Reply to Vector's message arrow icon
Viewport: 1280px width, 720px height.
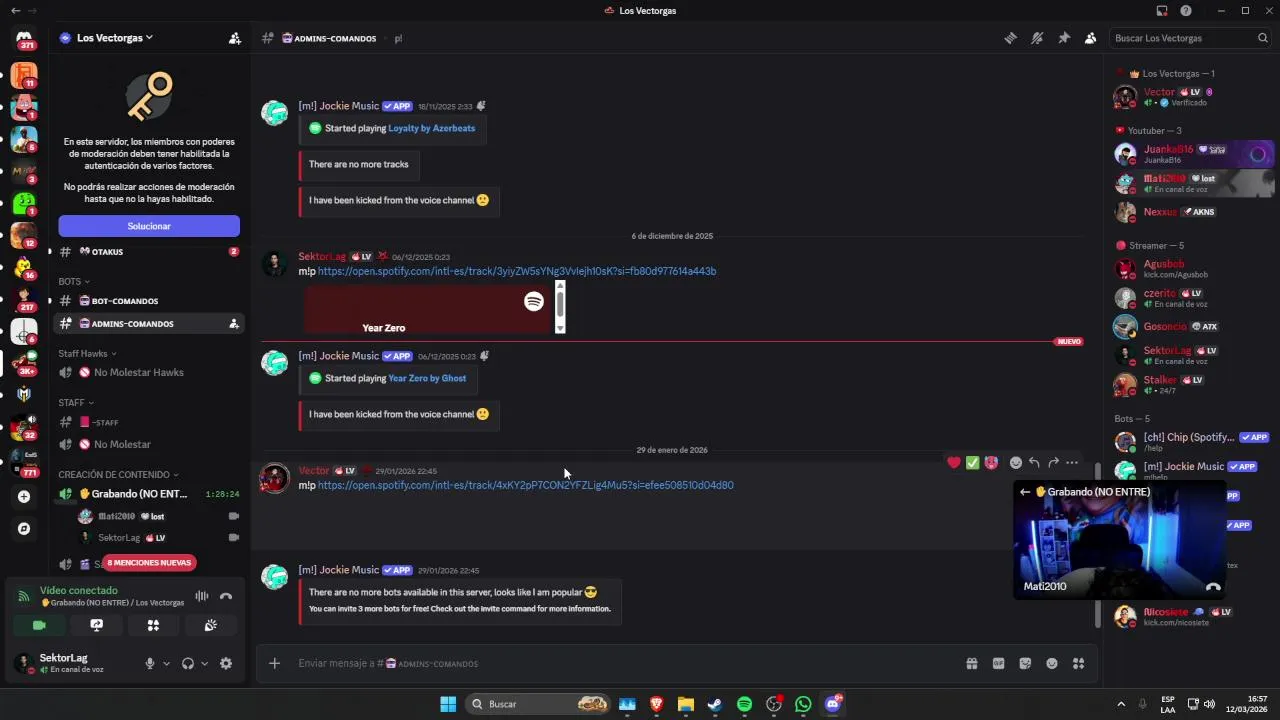pyautogui.click(x=1034, y=462)
